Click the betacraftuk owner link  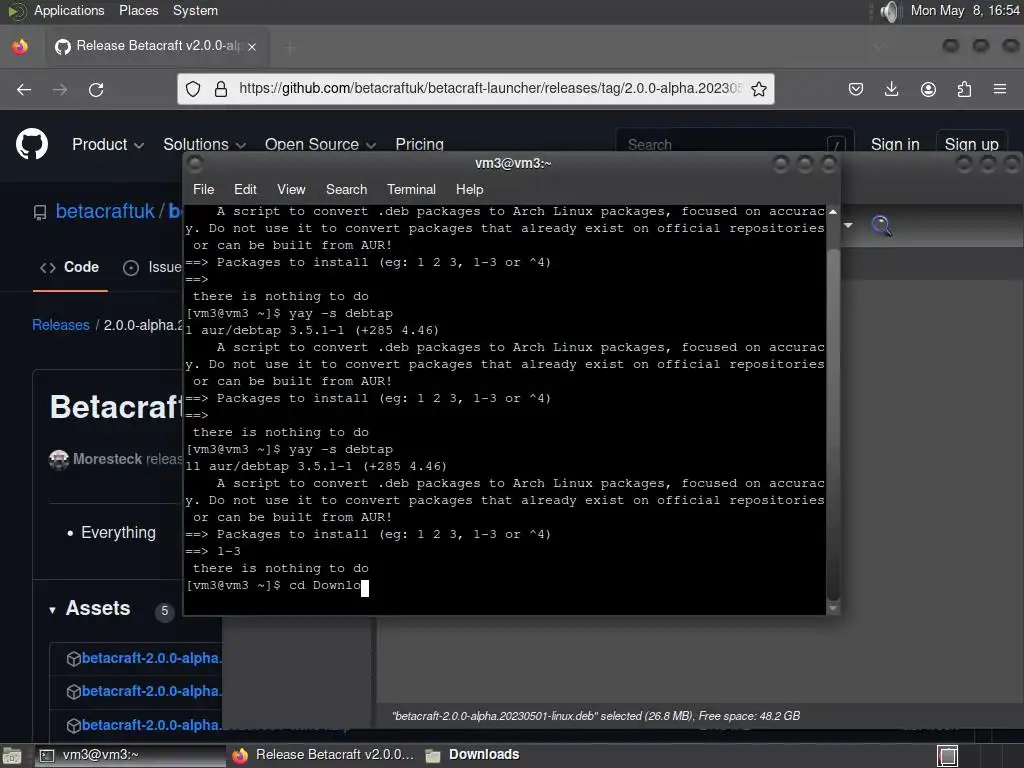tap(105, 211)
